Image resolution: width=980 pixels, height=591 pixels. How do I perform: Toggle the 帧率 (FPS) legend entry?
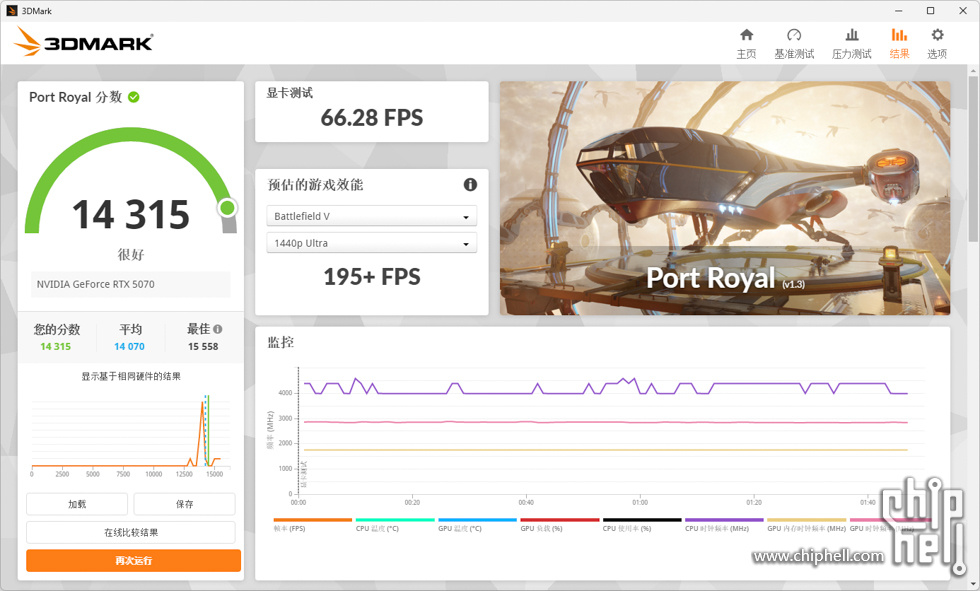click(290, 527)
